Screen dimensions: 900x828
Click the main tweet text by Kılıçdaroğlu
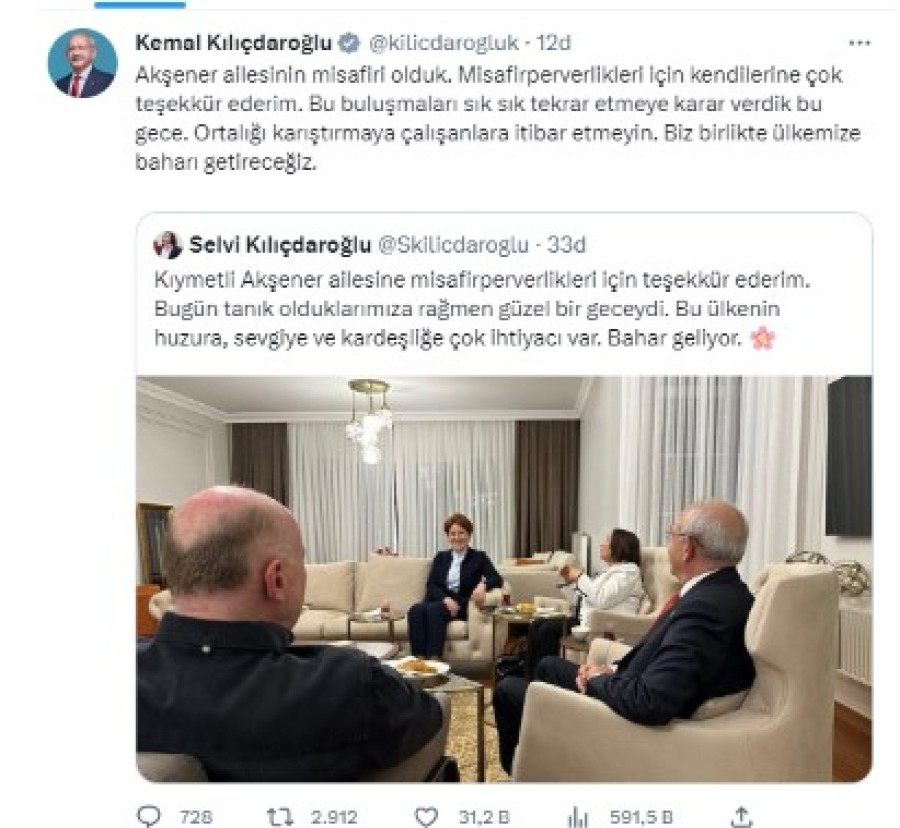[x=498, y=118]
